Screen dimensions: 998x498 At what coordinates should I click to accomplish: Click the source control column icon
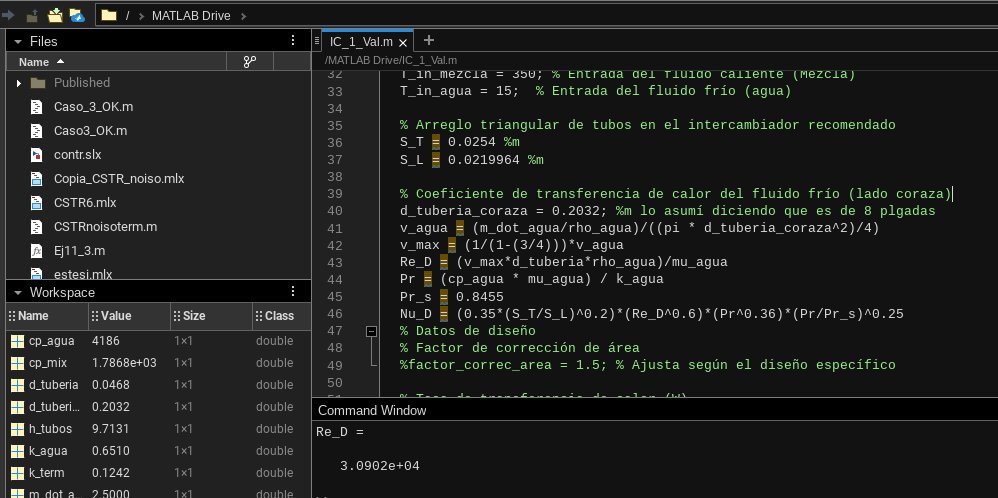[x=250, y=62]
